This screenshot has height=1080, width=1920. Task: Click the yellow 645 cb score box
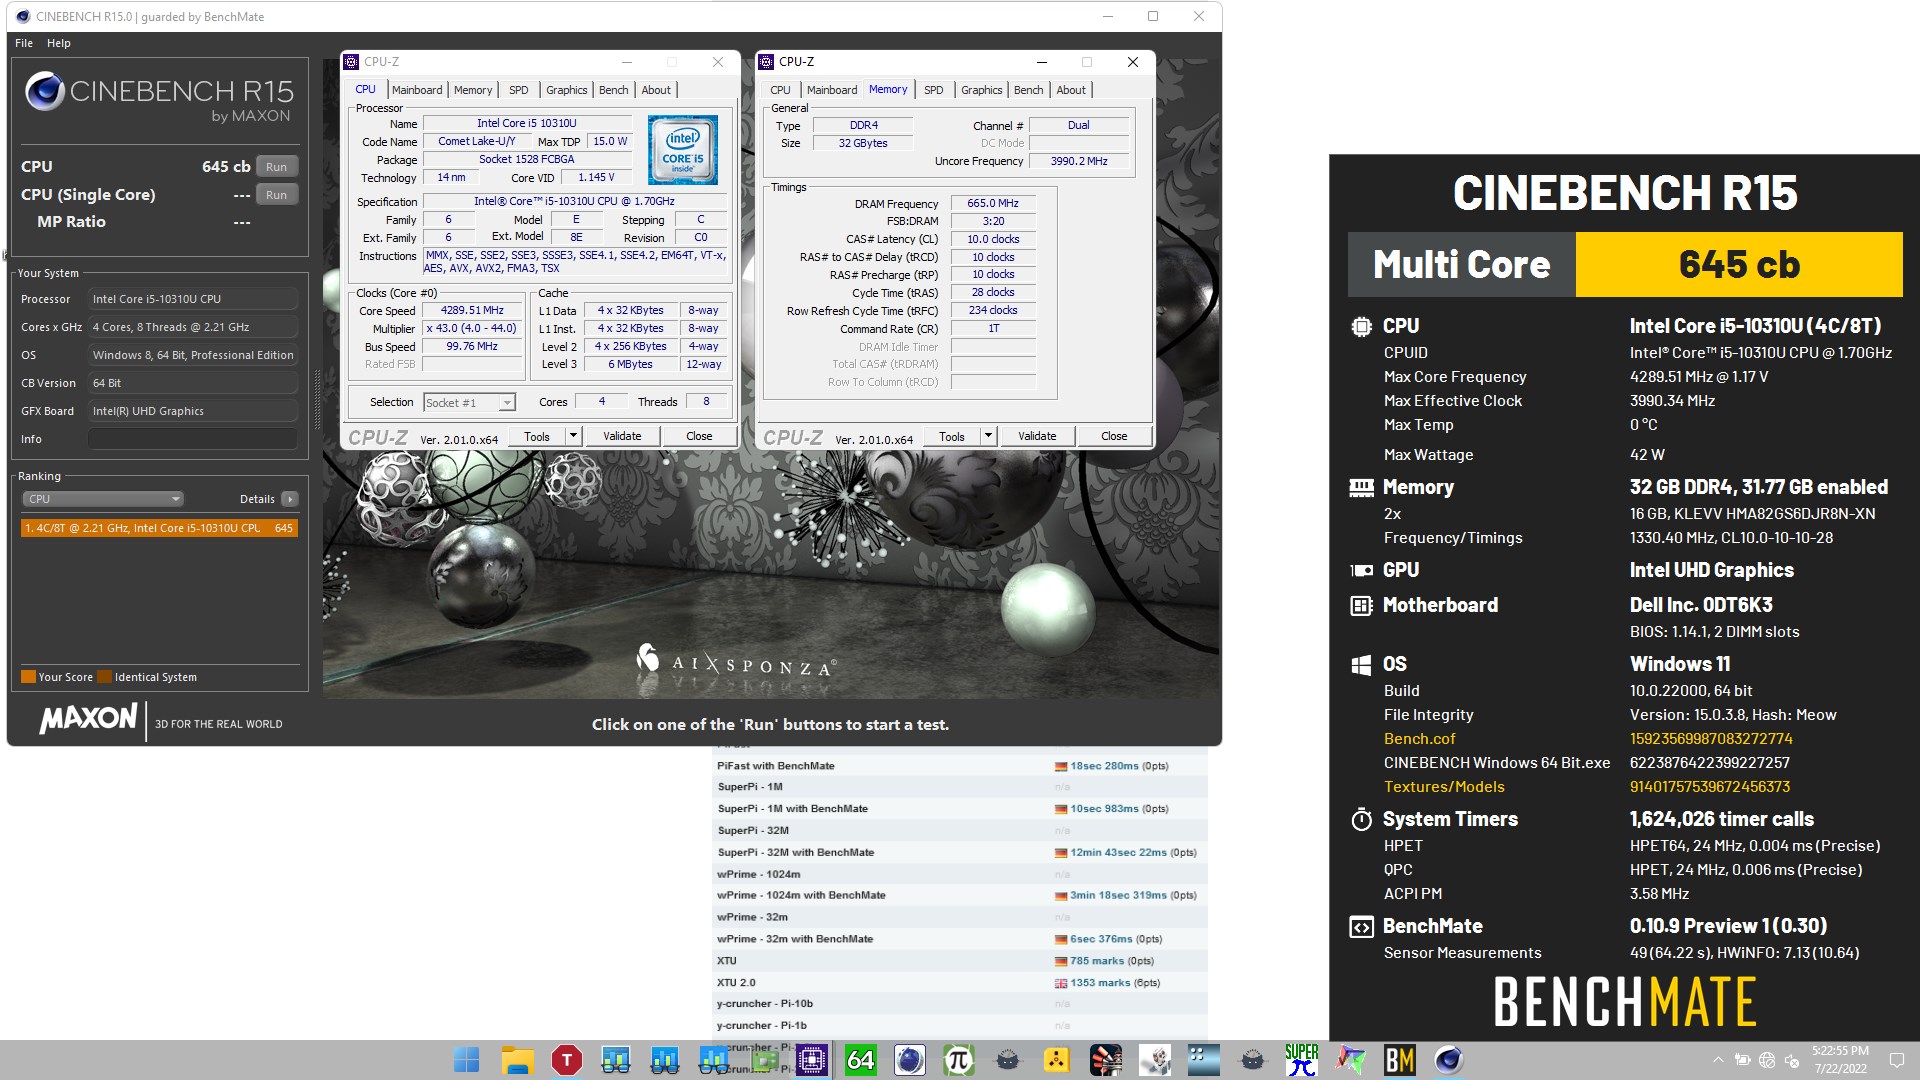point(1739,265)
